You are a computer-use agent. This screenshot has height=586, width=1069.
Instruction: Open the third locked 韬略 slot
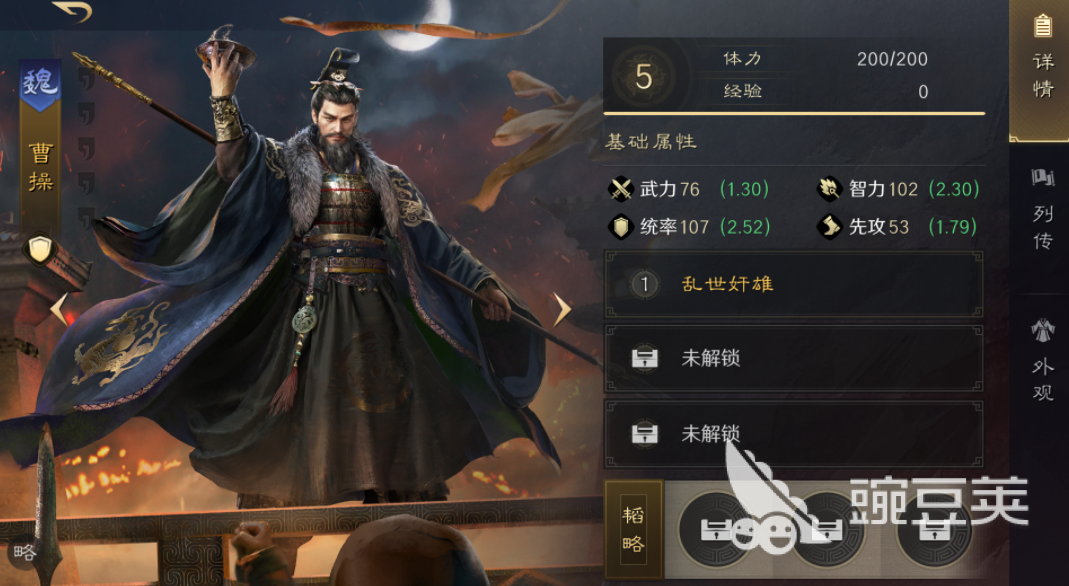tap(934, 529)
